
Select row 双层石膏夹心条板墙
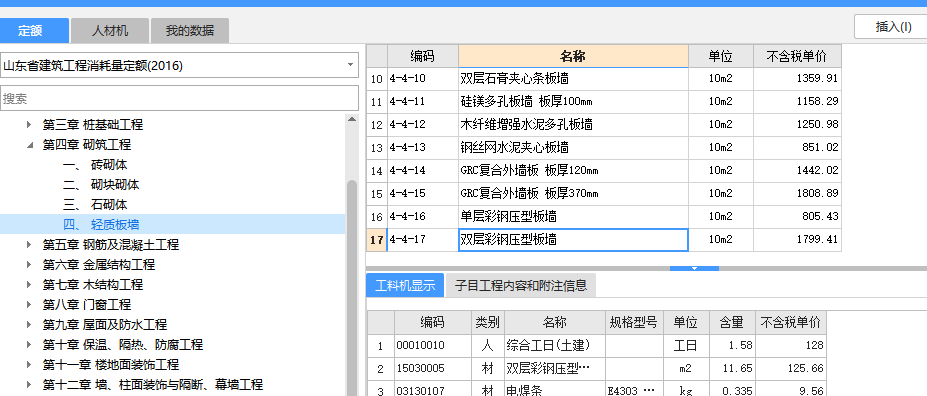pos(604,78)
